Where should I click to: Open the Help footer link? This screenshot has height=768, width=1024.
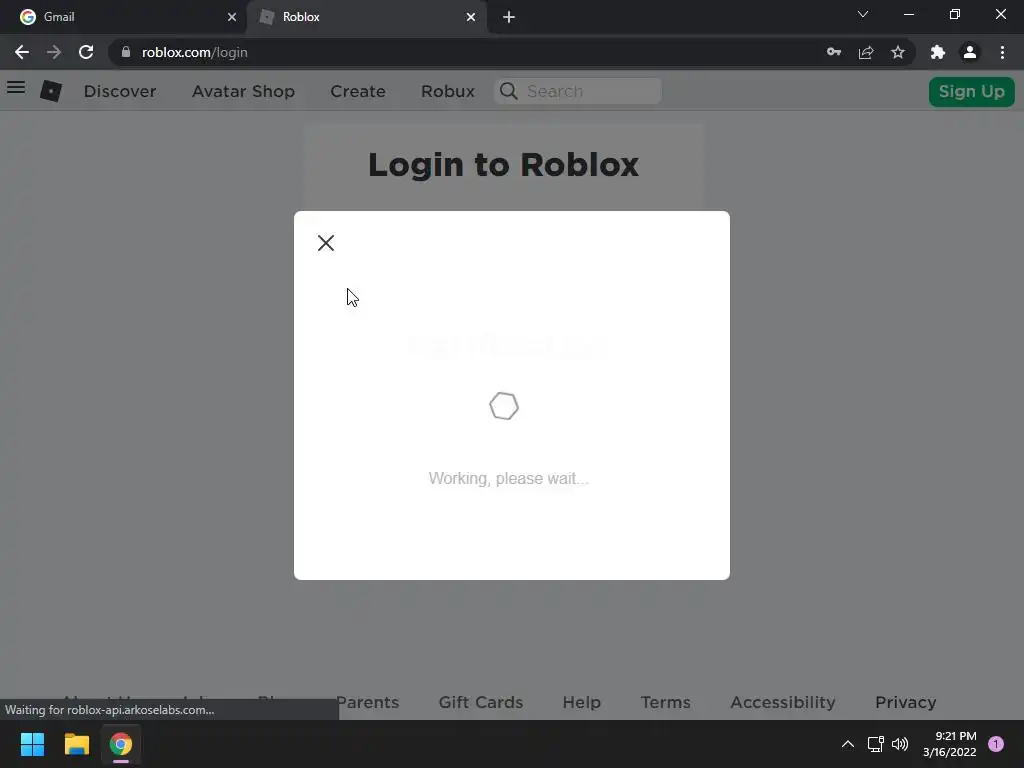581,702
